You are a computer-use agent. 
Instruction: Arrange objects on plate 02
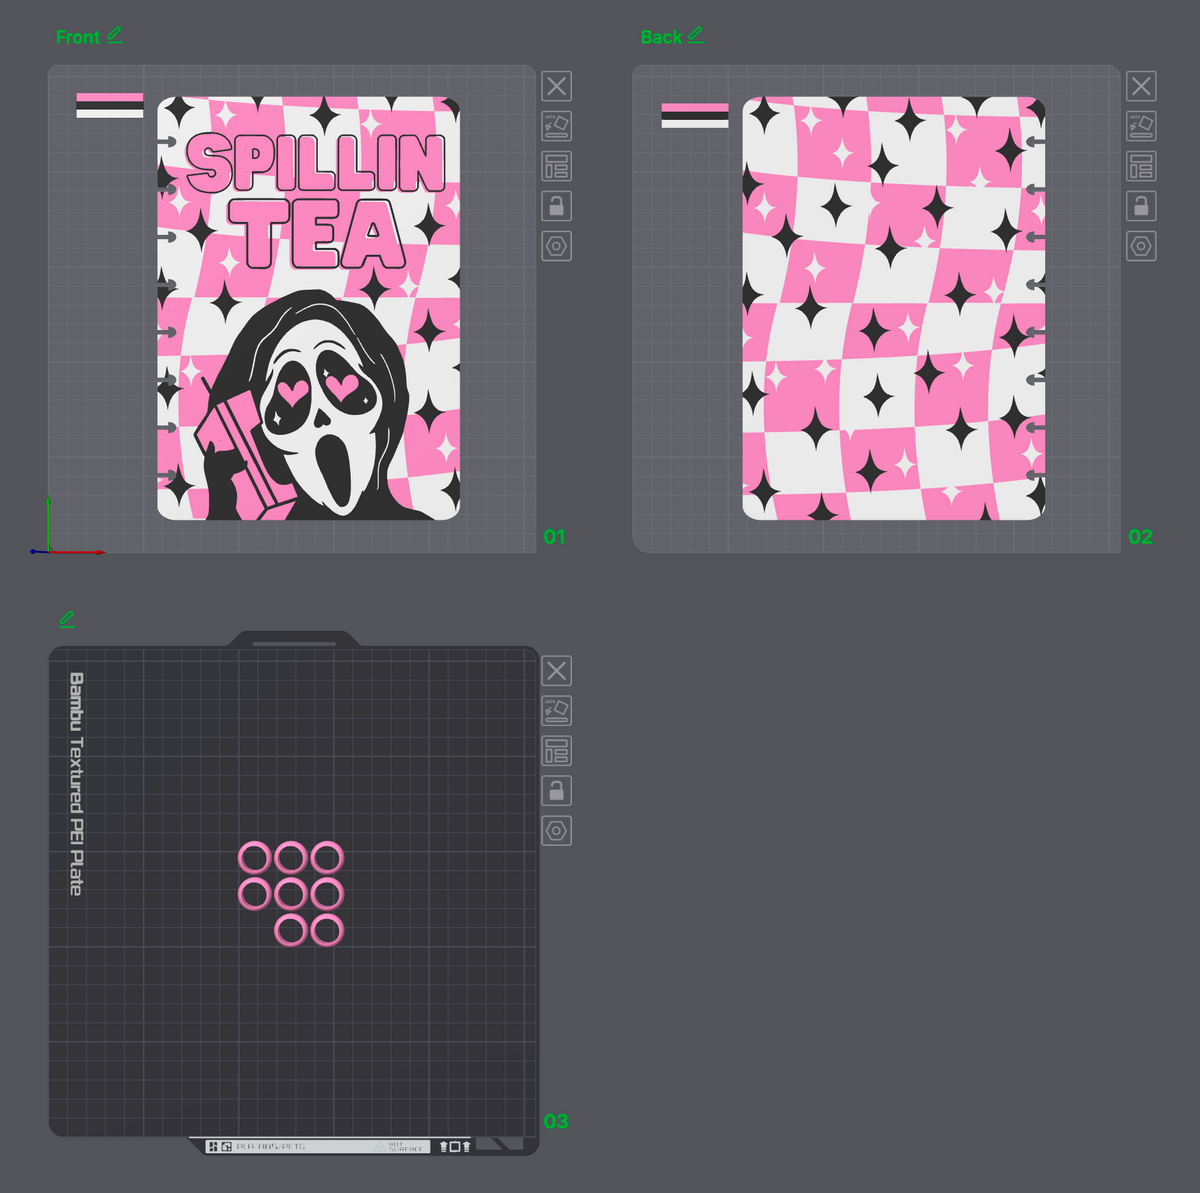[1141, 166]
